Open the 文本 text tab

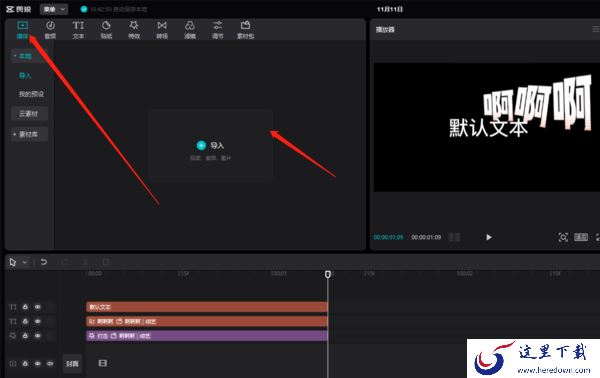[x=78, y=30]
